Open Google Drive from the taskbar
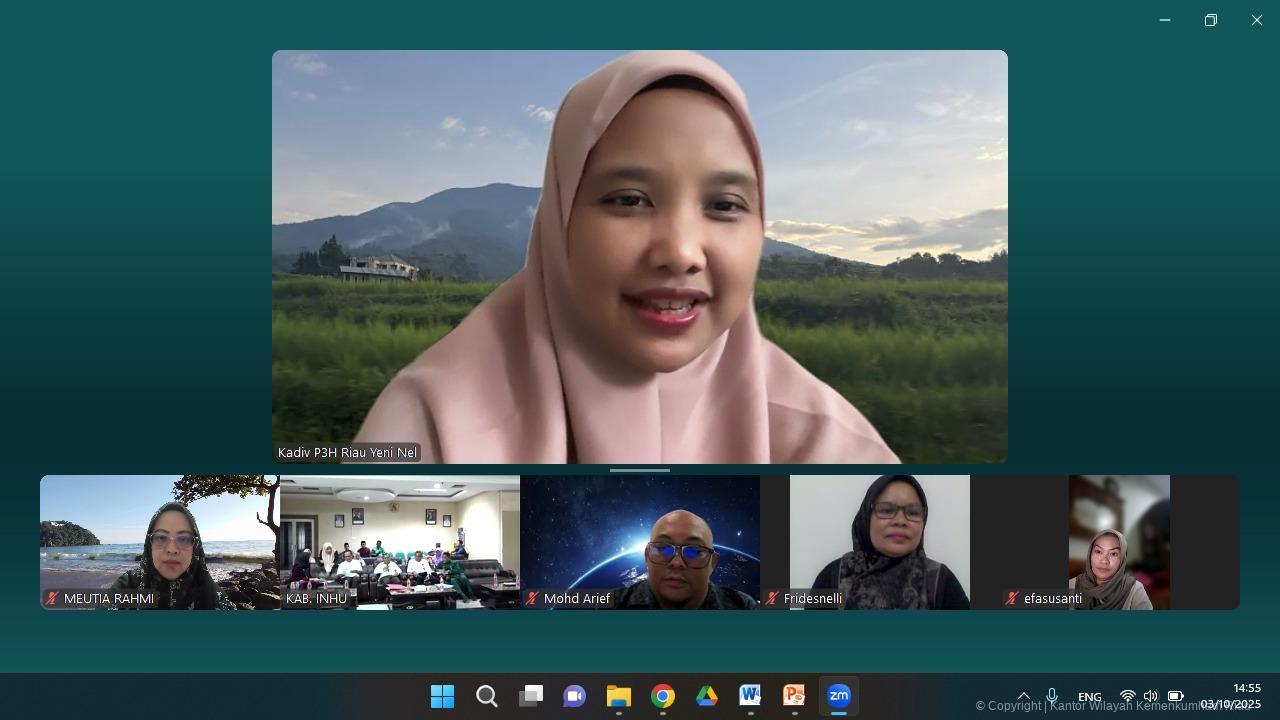Image resolution: width=1280 pixels, height=720 pixels. pyautogui.click(x=707, y=696)
